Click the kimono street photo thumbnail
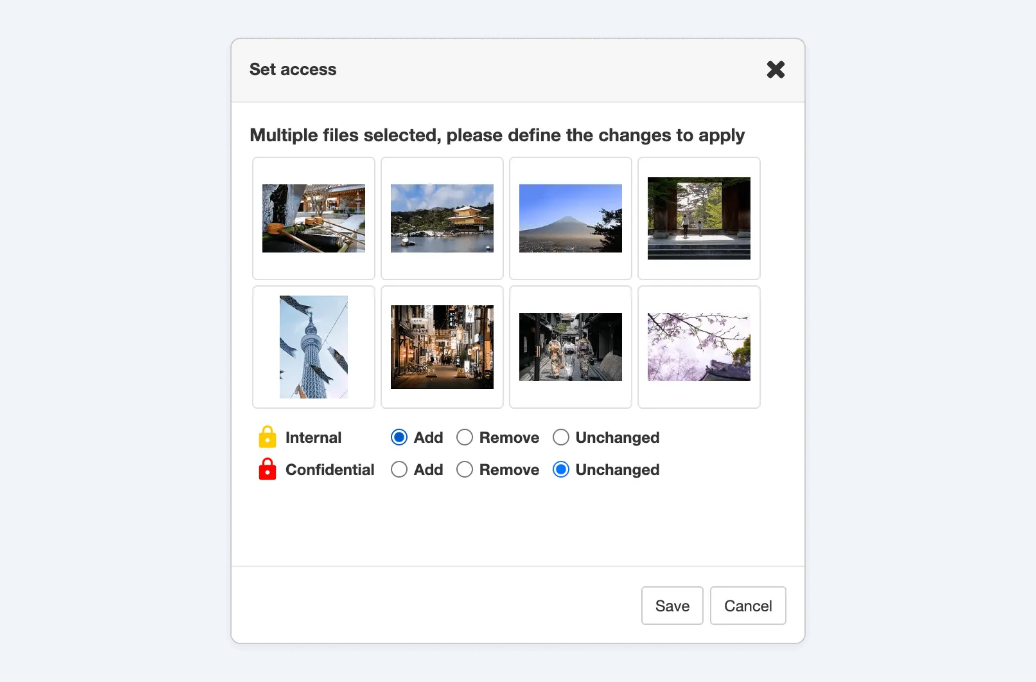 570,347
